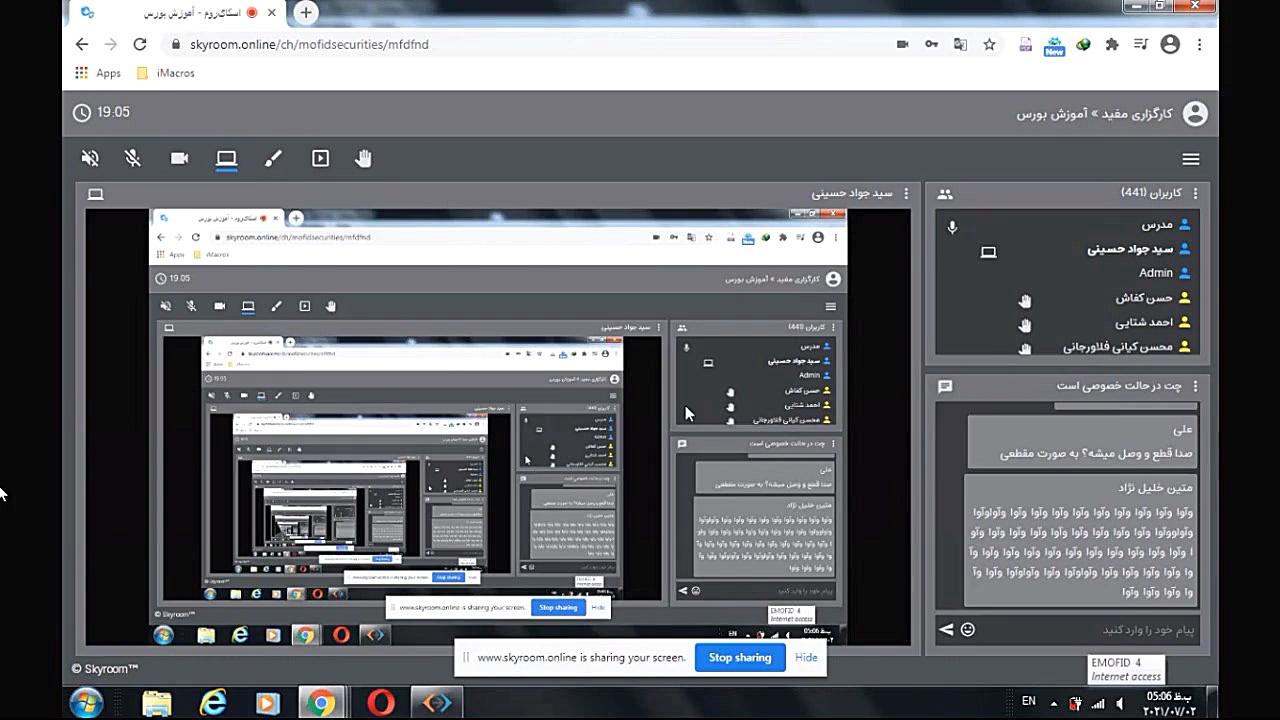
Task: Unmute the microphone in Skyroom toolbar
Action: tap(132, 158)
